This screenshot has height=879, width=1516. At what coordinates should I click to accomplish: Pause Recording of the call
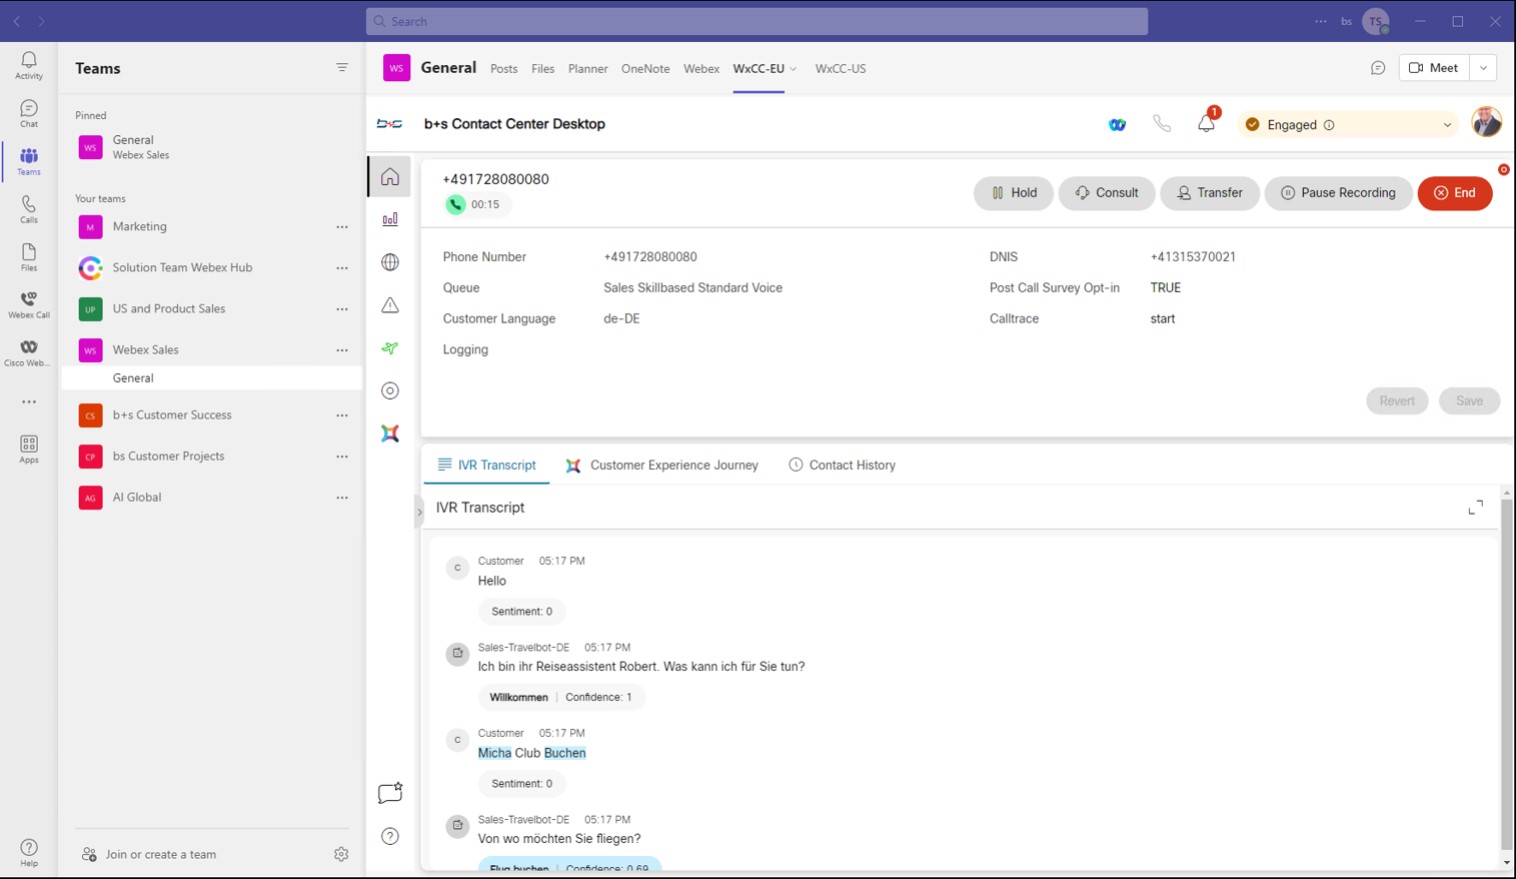tap(1338, 193)
